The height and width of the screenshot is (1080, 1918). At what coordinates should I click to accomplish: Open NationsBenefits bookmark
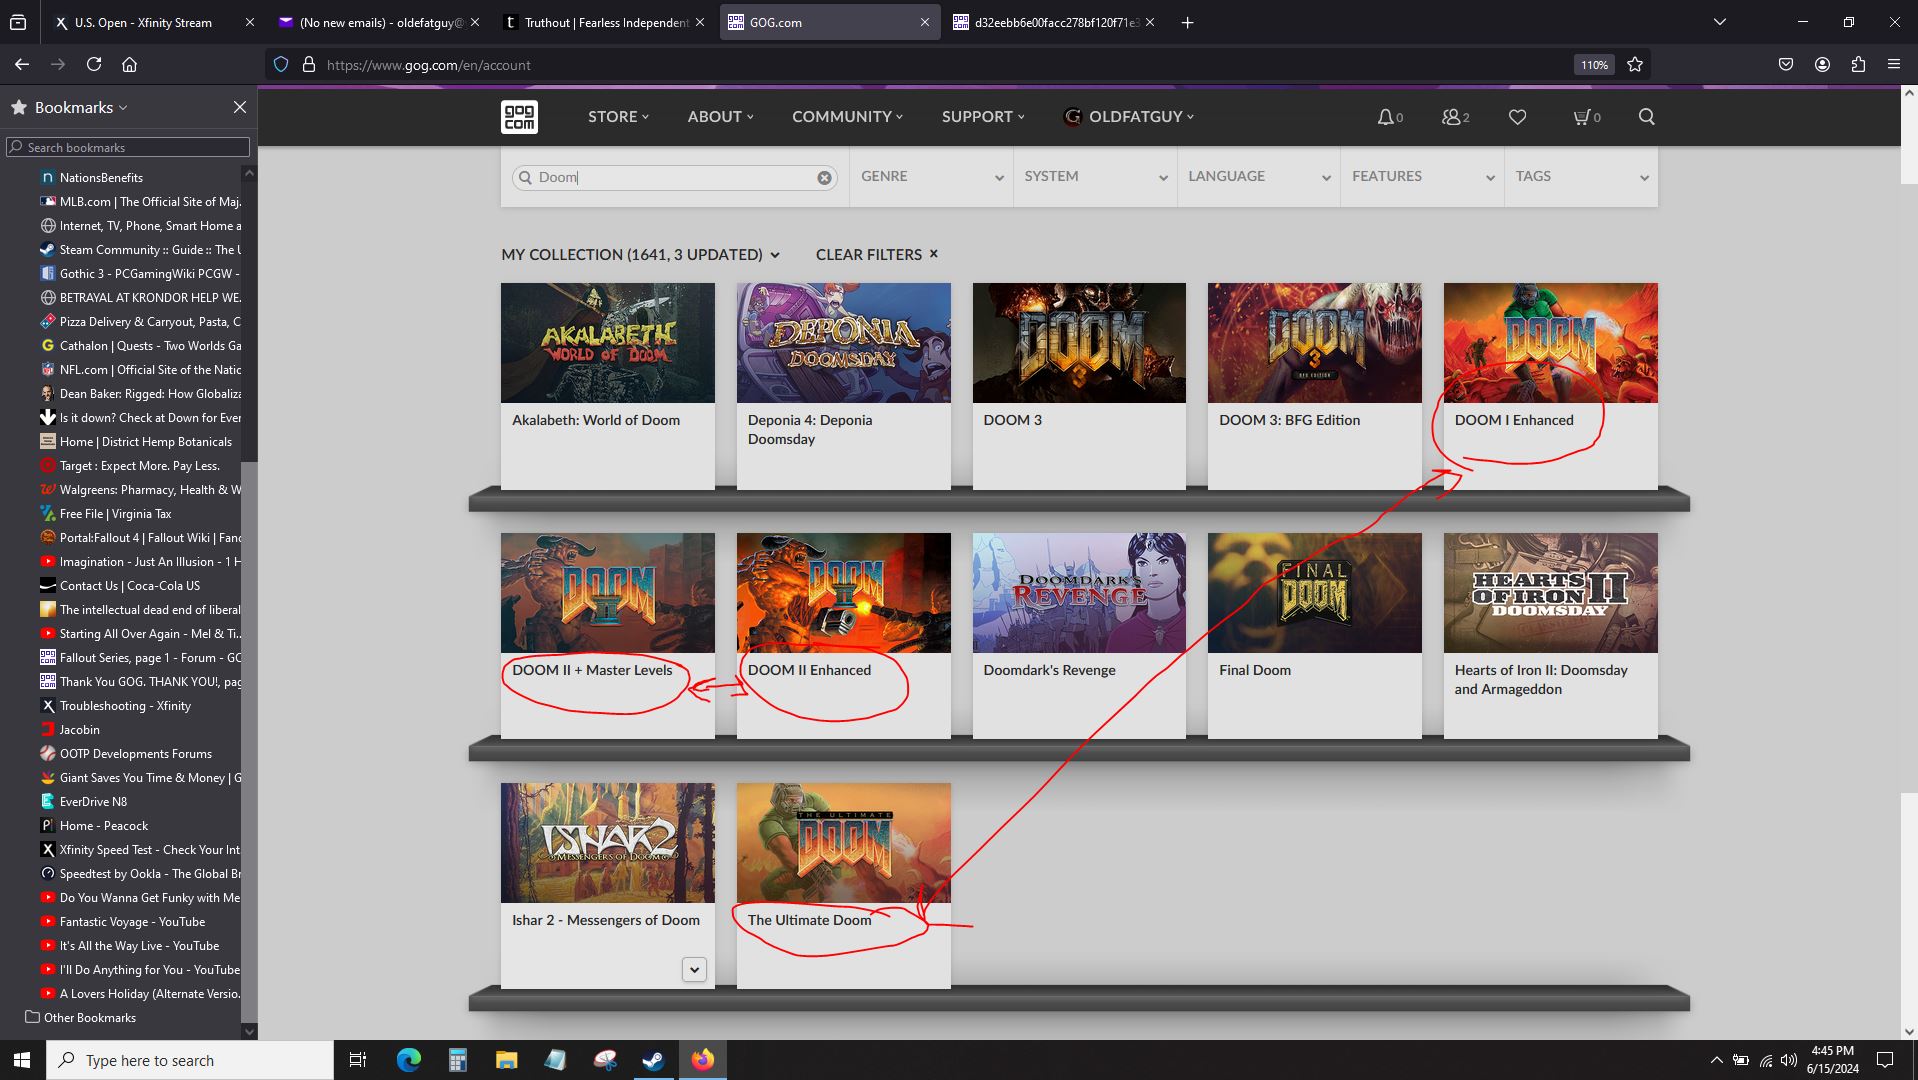tap(101, 178)
